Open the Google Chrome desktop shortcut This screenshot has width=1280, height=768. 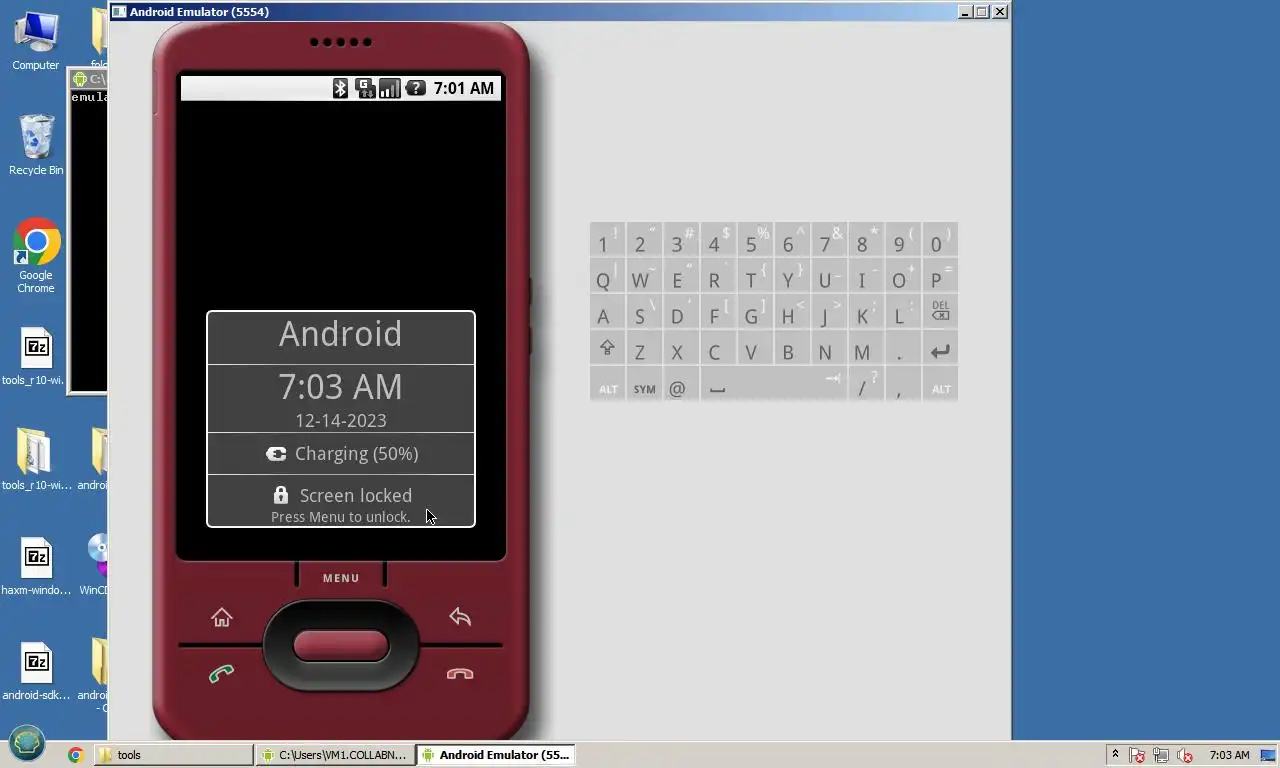[x=36, y=256]
